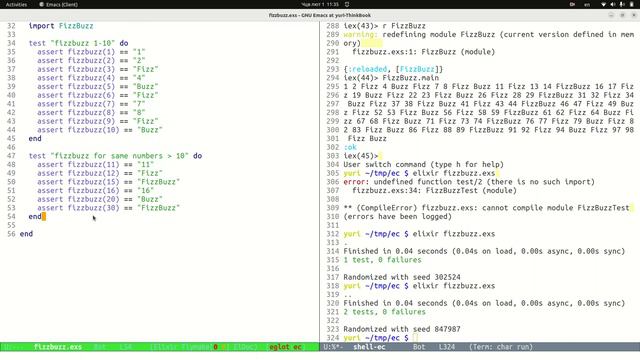Click the 'import FizzBuzz' line
640x360 pixels.
click(x=61, y=26)
